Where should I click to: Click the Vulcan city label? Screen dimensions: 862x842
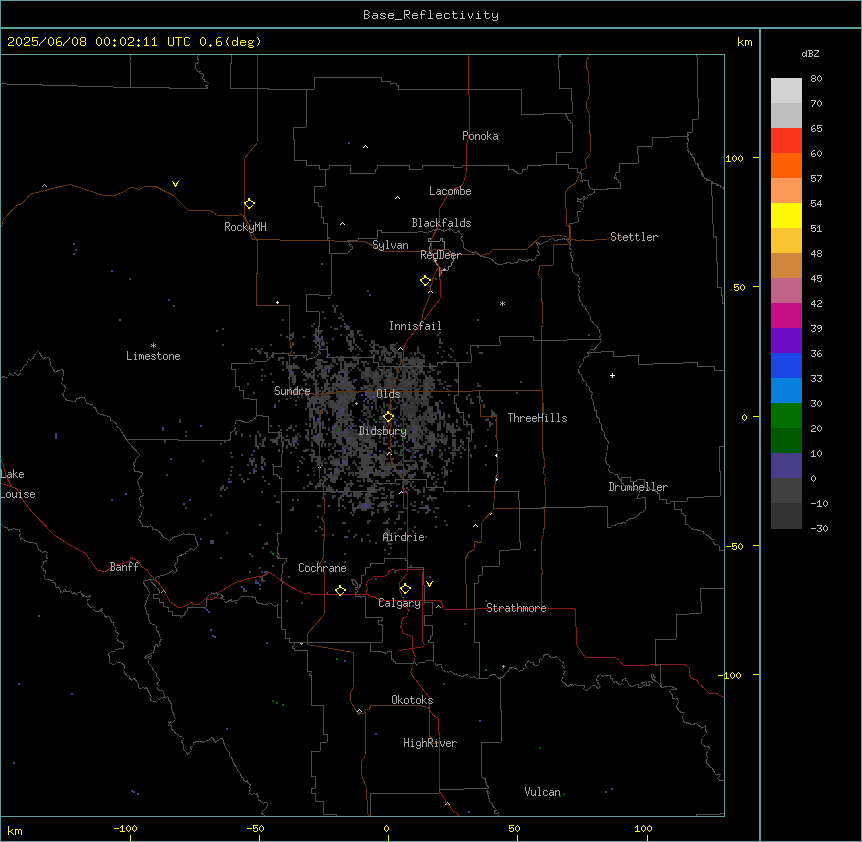click(542, 792)
